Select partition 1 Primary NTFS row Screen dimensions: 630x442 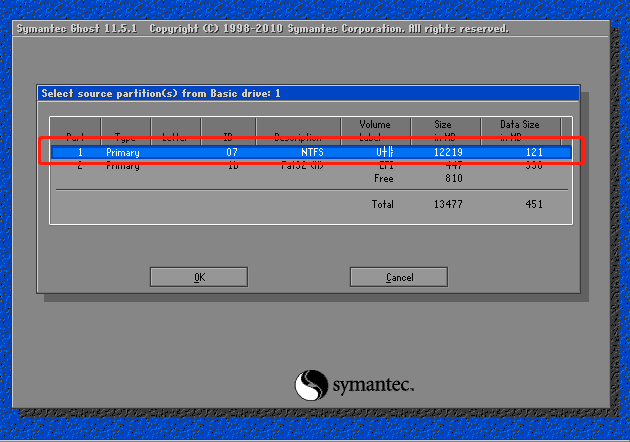click(x=310, y=153)
